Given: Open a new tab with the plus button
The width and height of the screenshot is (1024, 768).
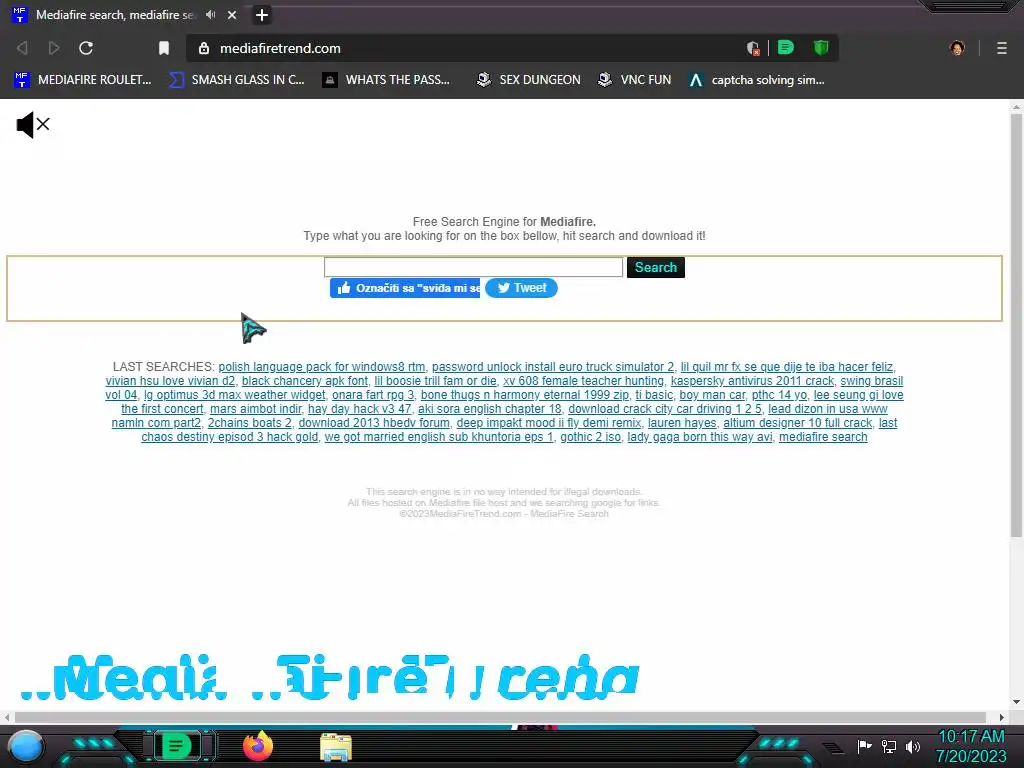Looking at the screenshot, I should tap(262, 15).
